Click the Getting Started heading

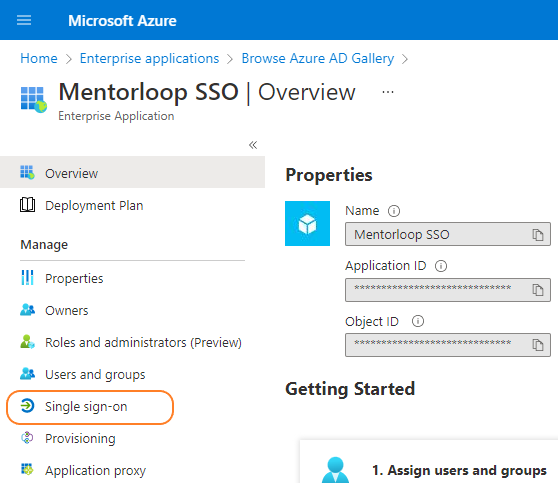[350, 389]
